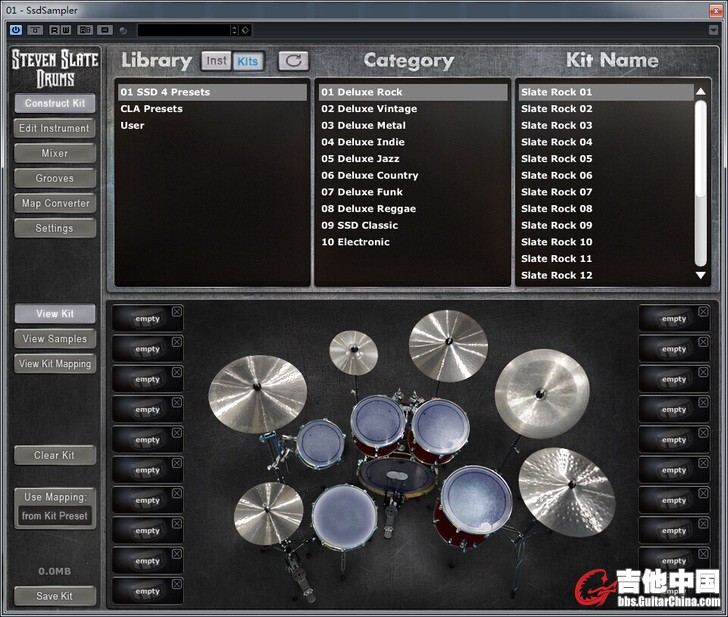Enable the R read automation button
This screenshot has width=728, height=617.
point(54,30)
